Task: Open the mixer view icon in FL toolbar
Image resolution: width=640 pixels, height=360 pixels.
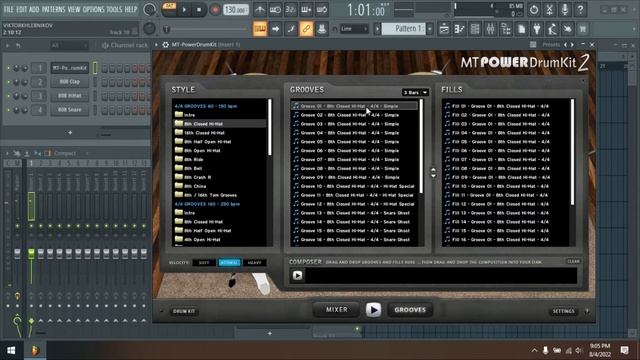Action: pyautogui.click(x=491, y=29)
